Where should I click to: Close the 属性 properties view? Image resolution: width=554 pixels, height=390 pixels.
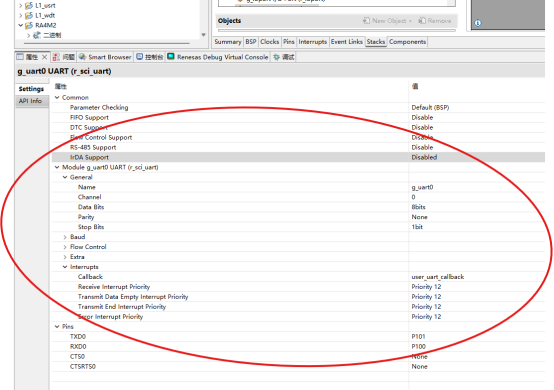(45, 57)
